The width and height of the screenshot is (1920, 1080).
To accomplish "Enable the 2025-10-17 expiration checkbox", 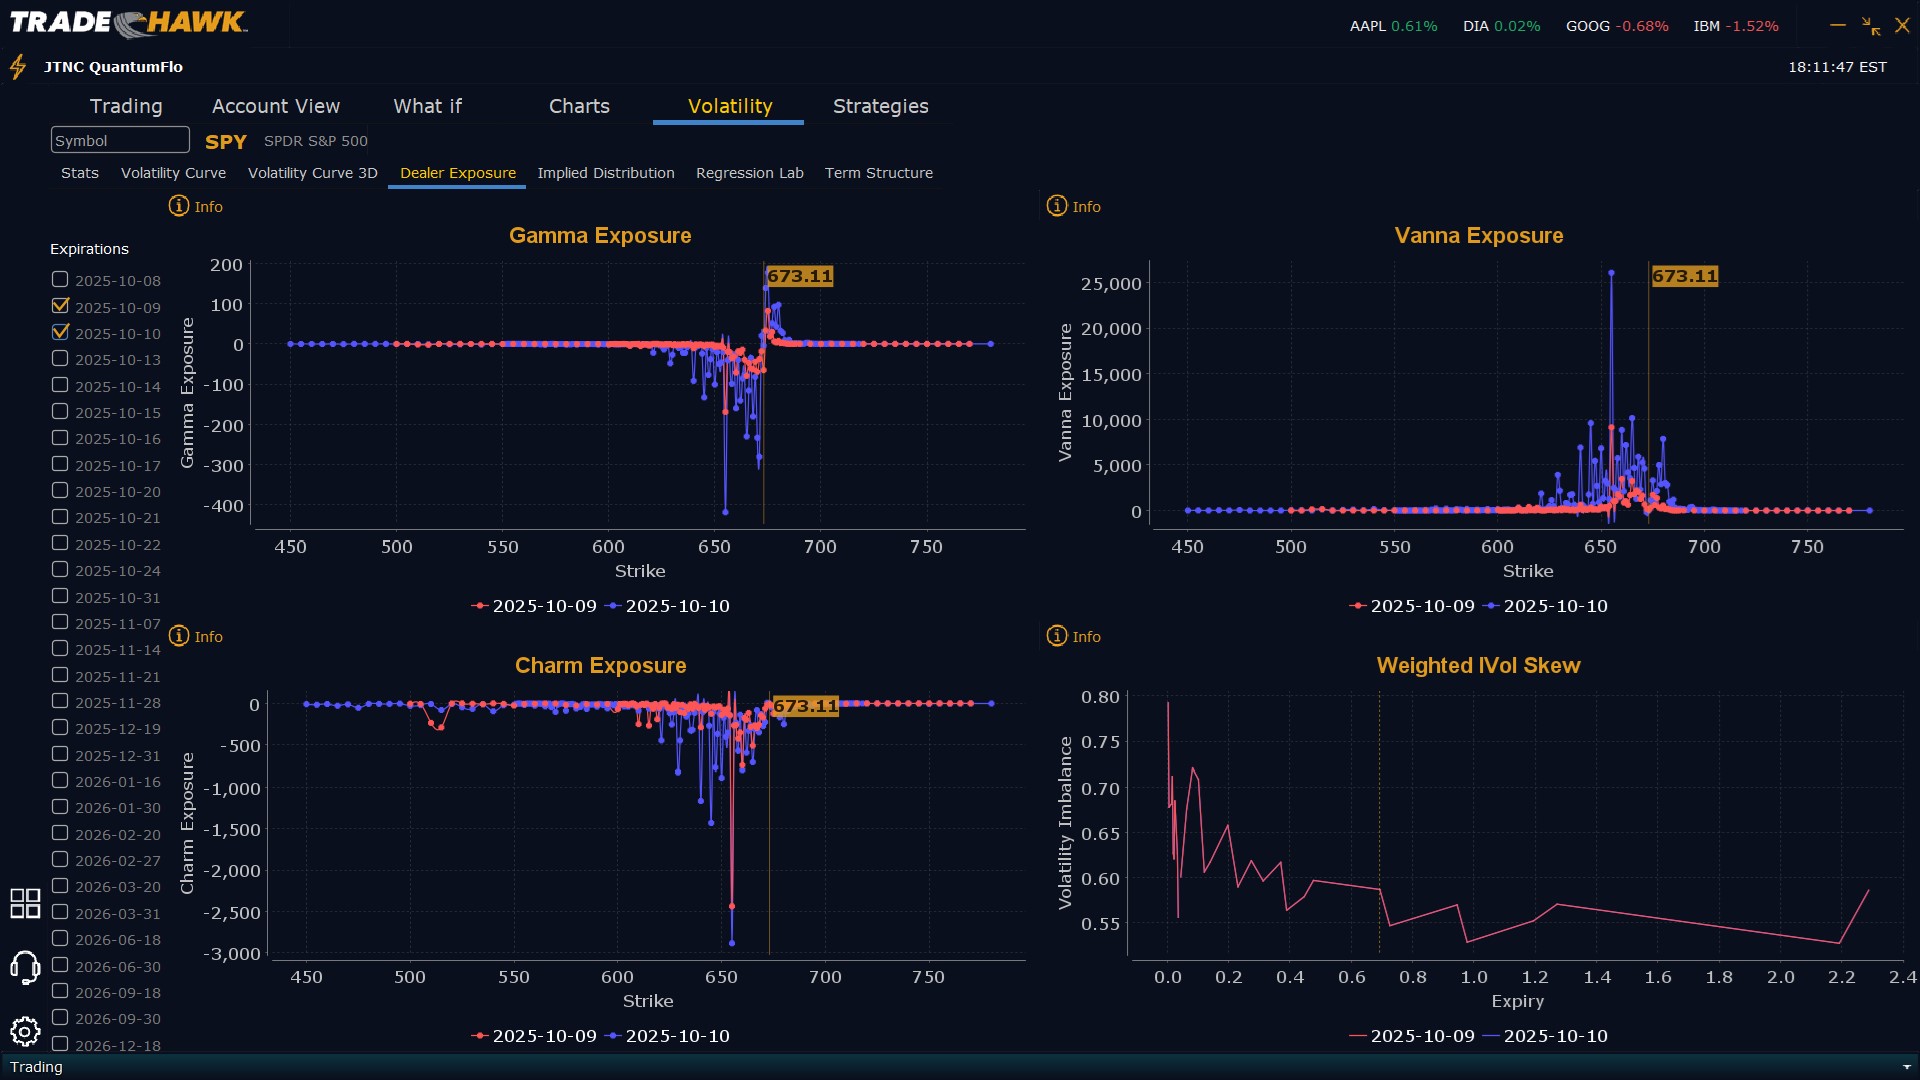I will pyautogui.click(x=60, y=464).
